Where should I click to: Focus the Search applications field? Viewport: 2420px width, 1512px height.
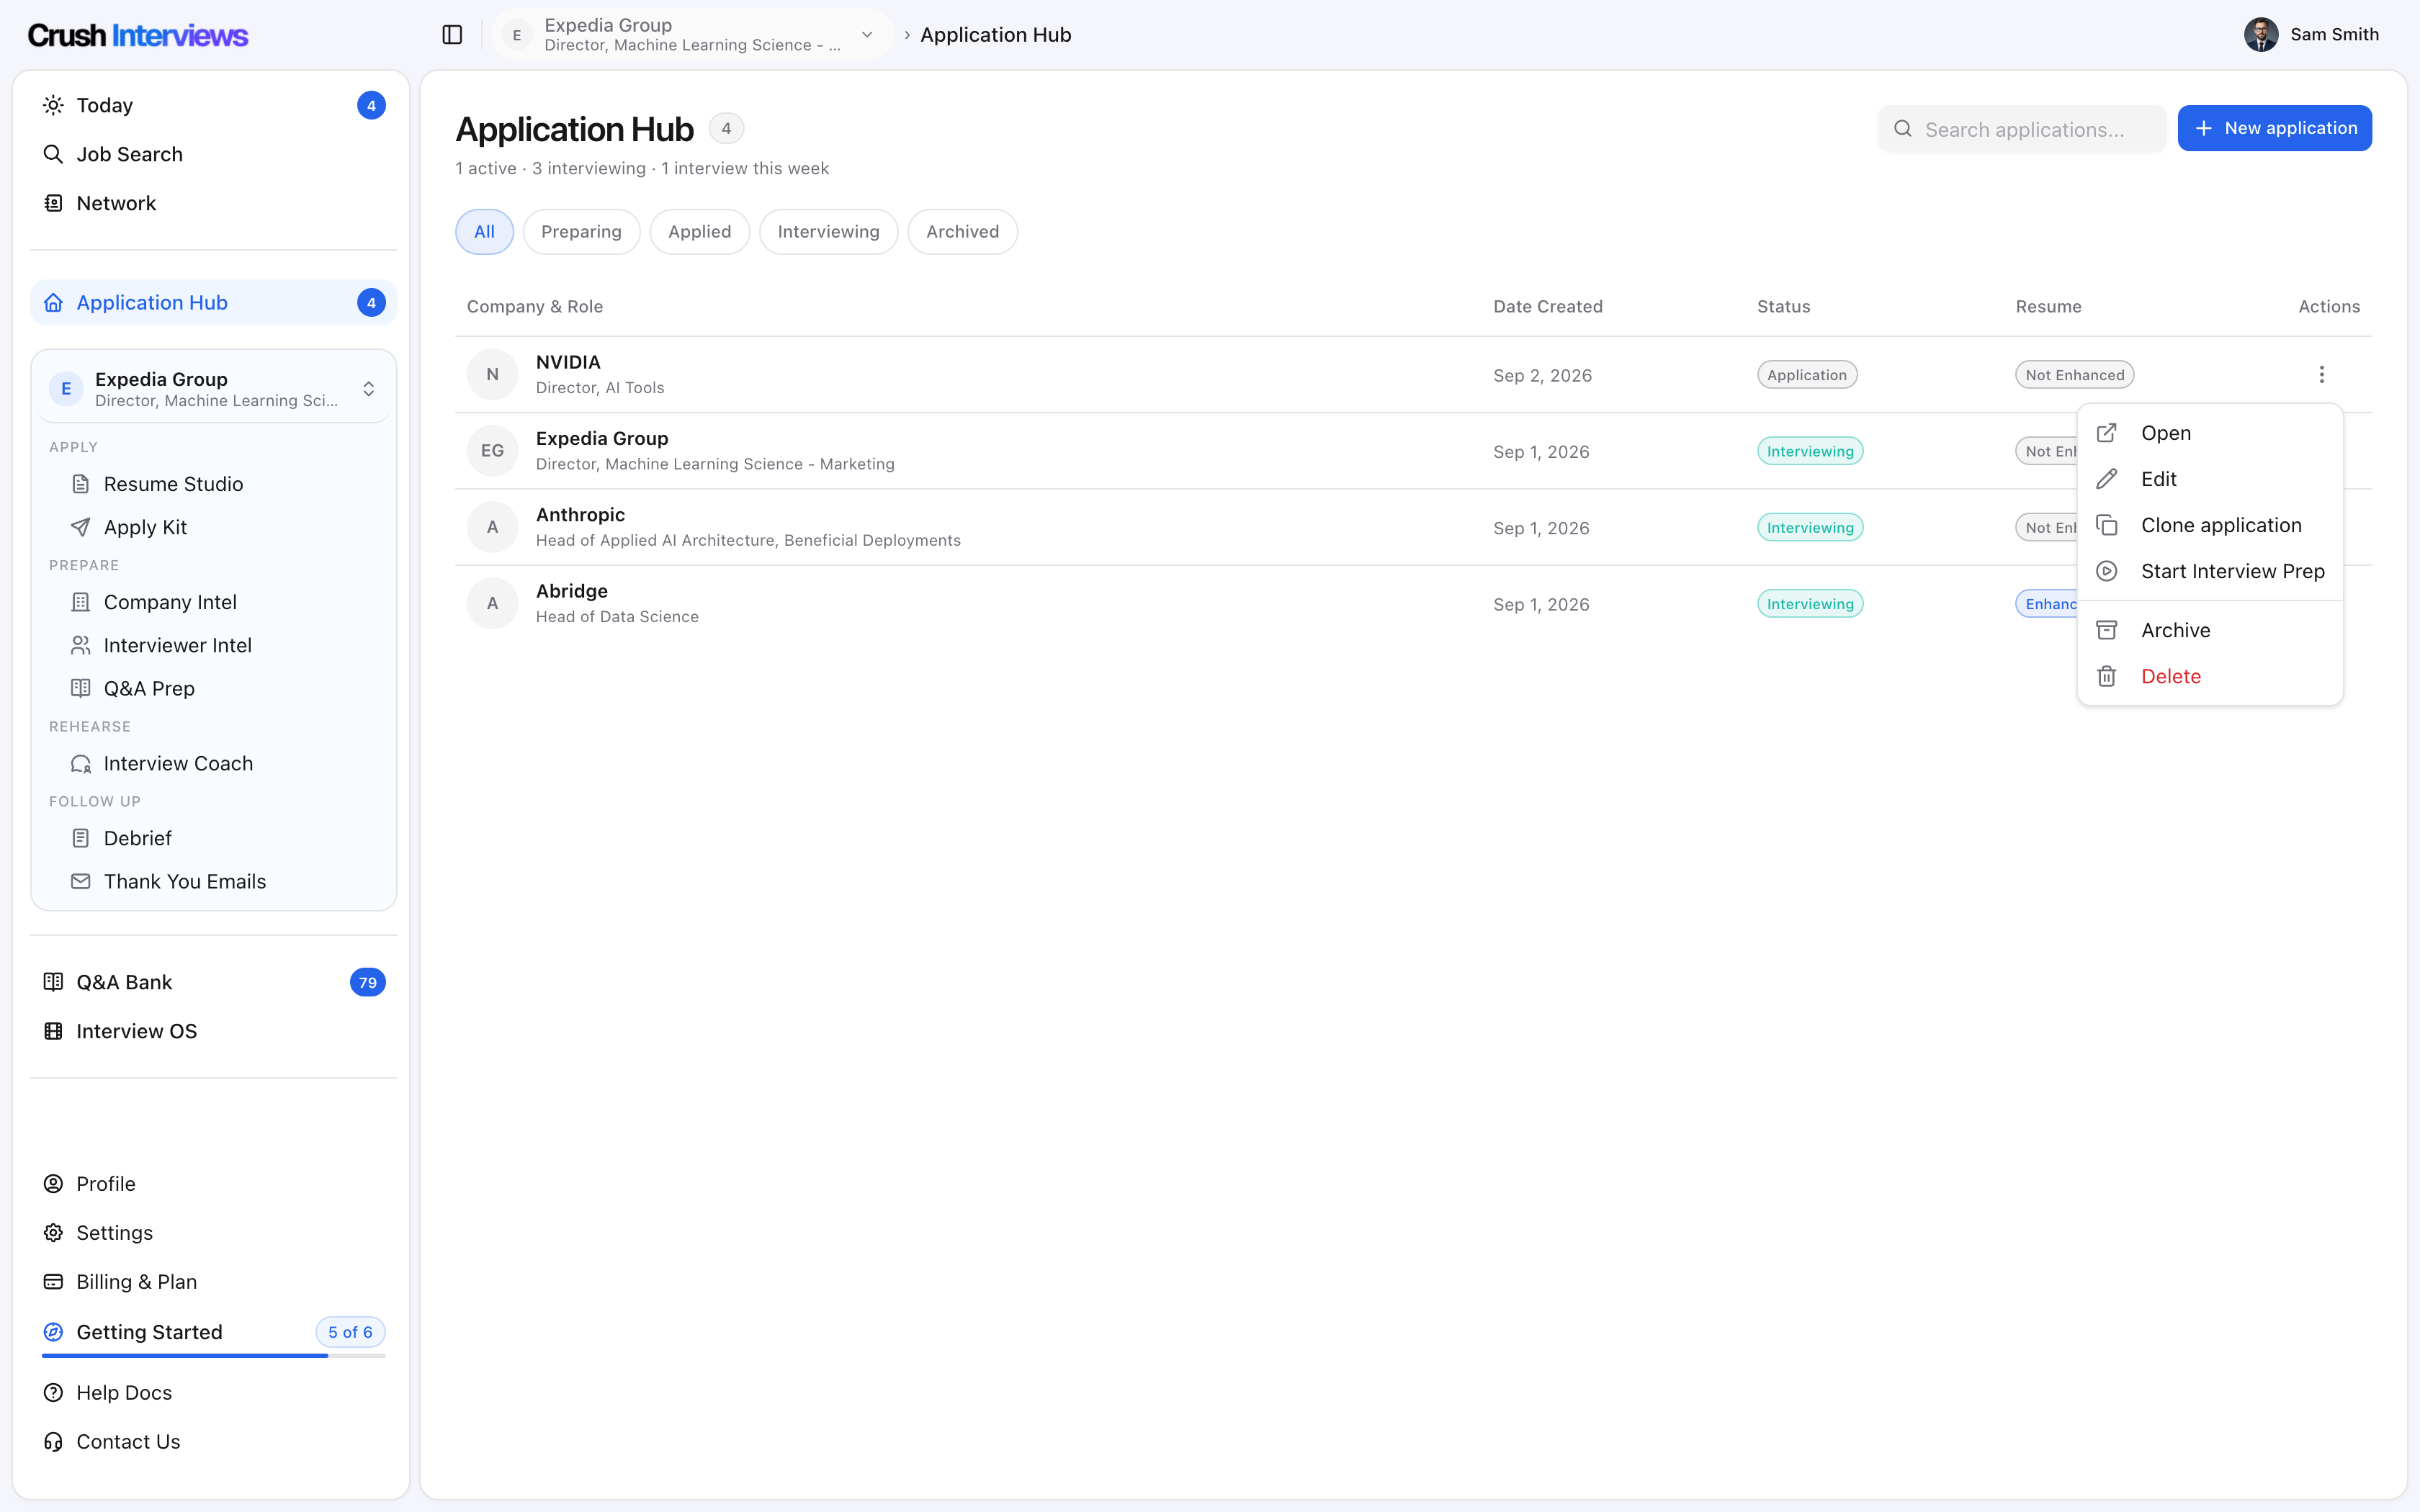coord(2022,129)
